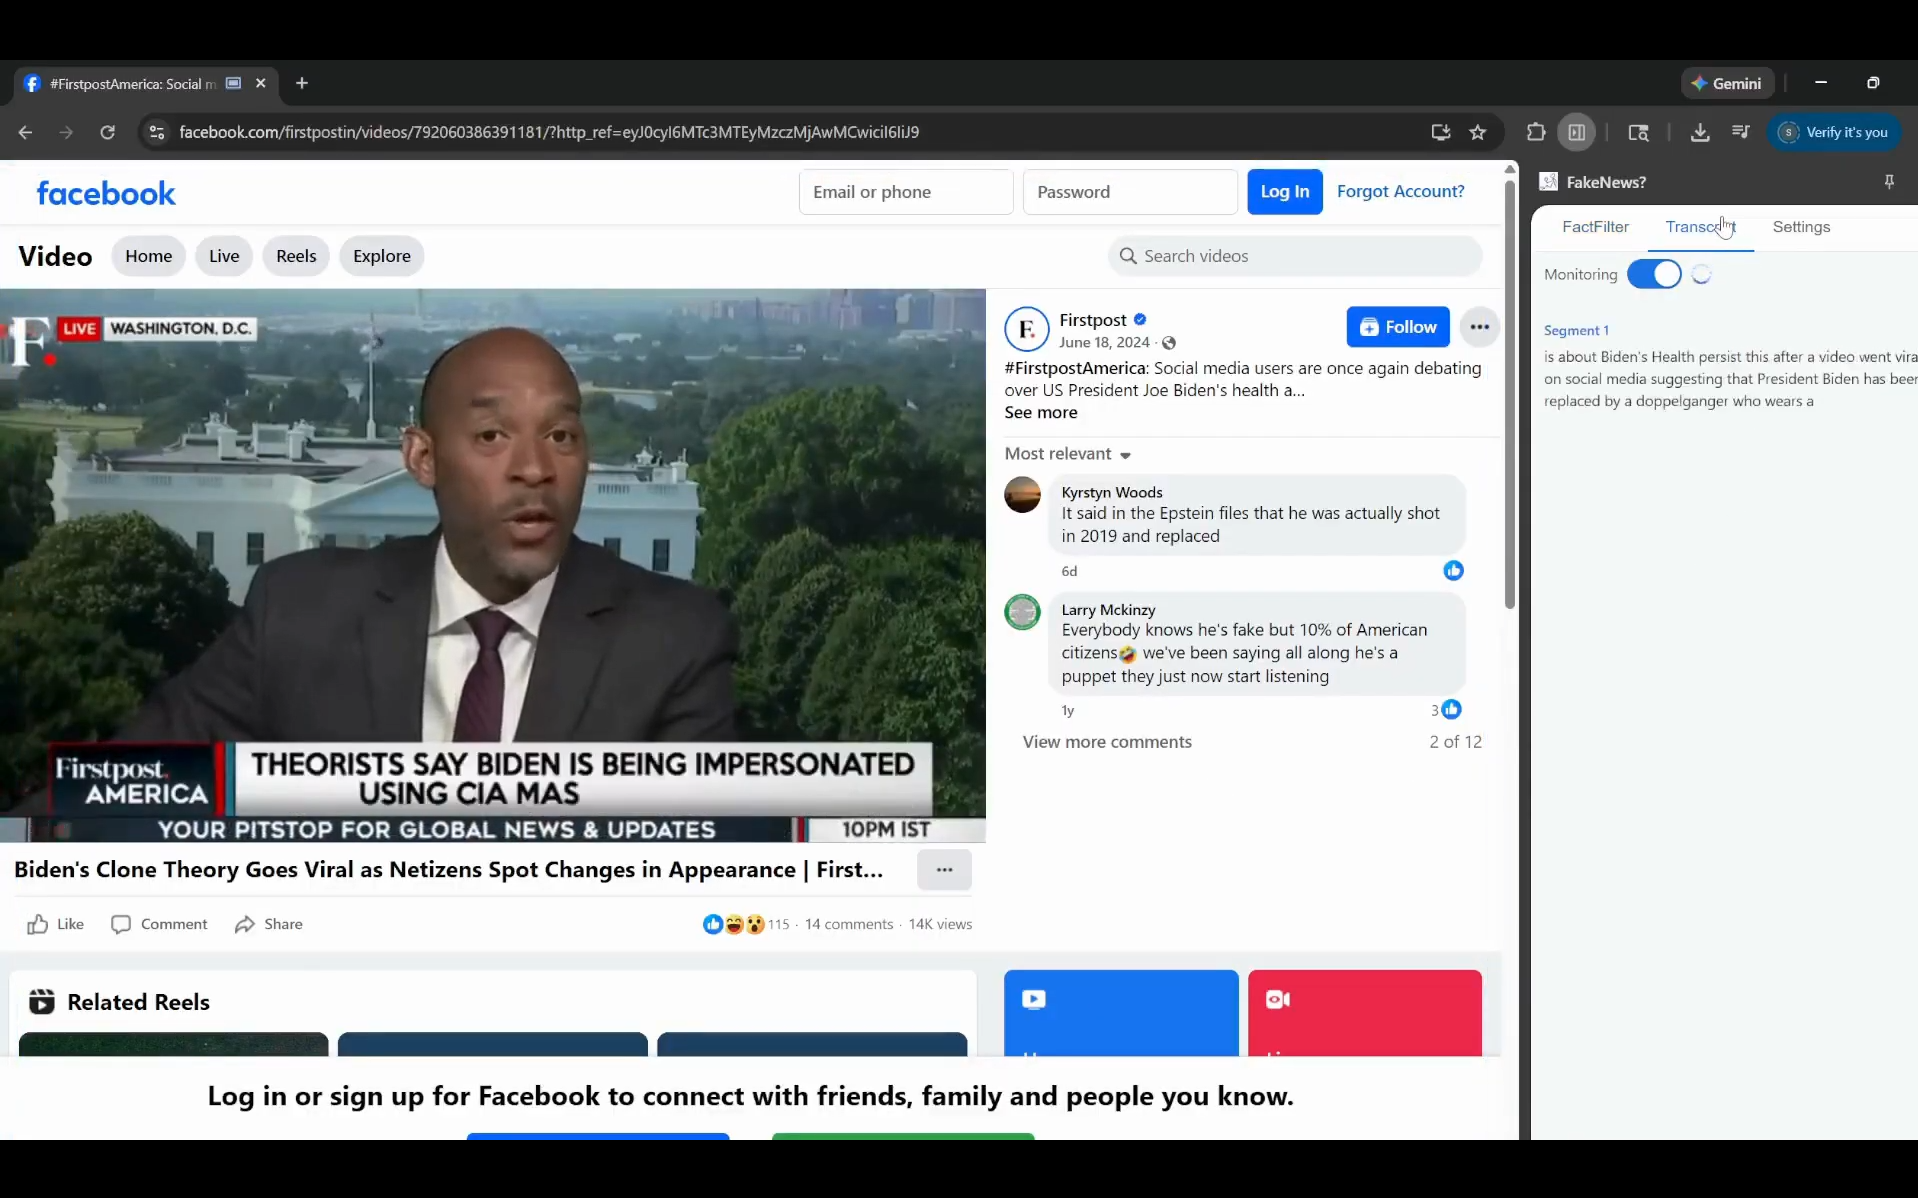Viewport: 1918px width, 1198px height.
Task: Load more with View more comments
Action: pyautogui.click(x=1107, y=742)
